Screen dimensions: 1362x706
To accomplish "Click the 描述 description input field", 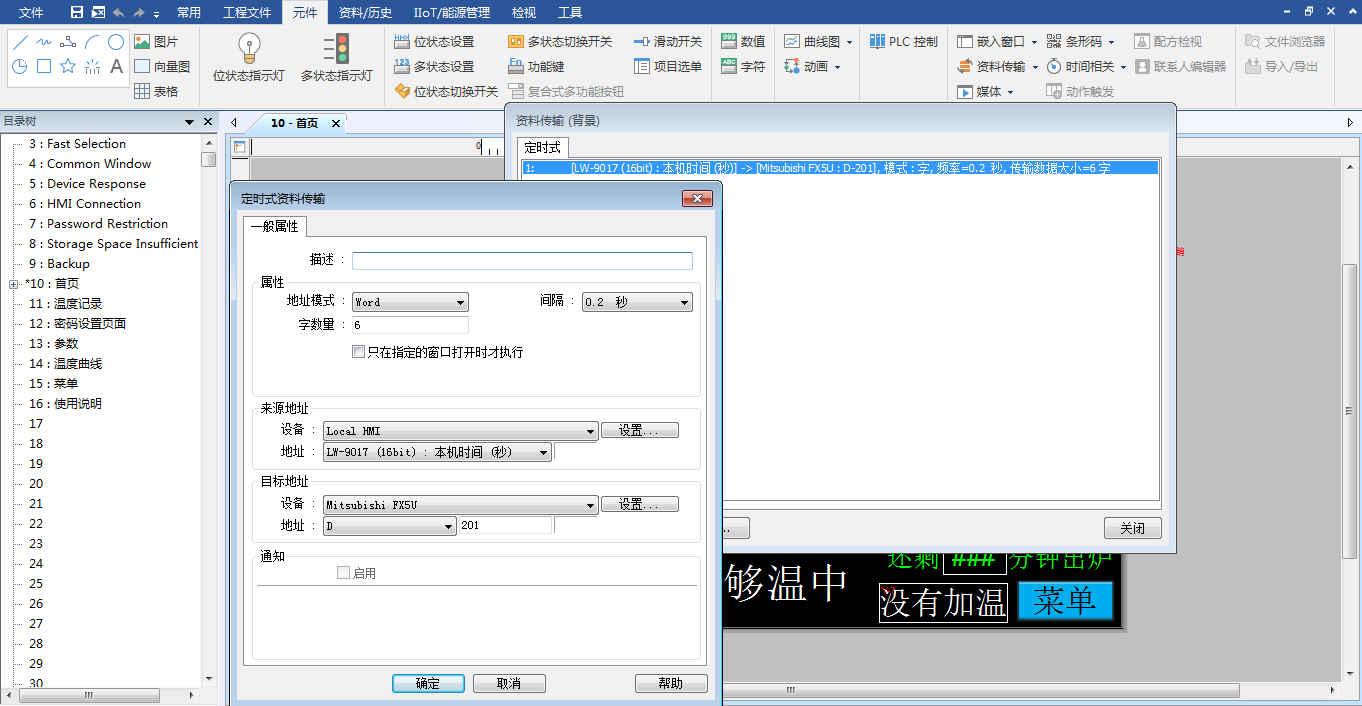I will point(522,261).
